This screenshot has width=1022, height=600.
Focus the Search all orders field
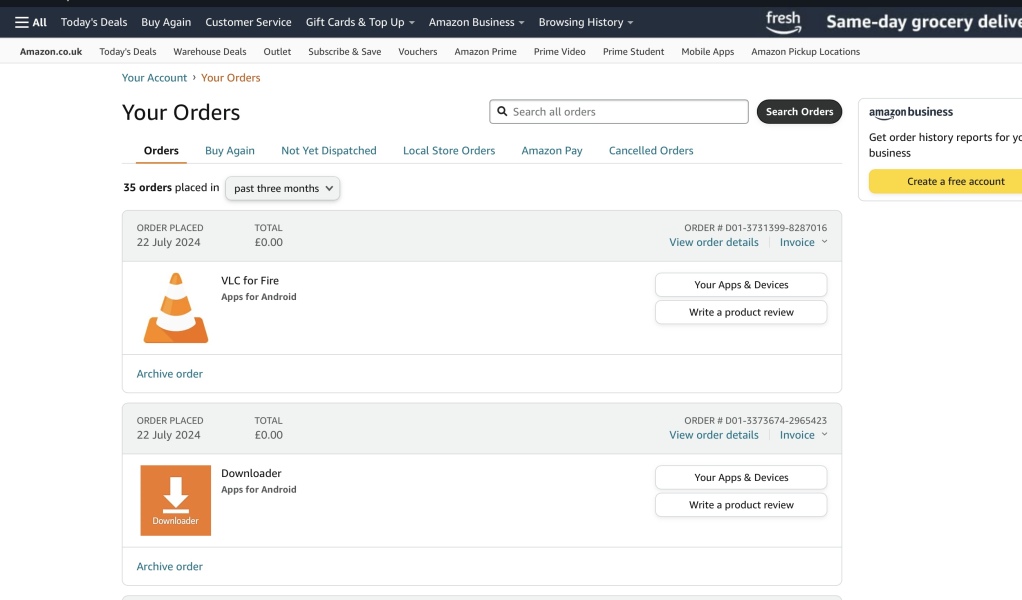[x=619, y=111]
